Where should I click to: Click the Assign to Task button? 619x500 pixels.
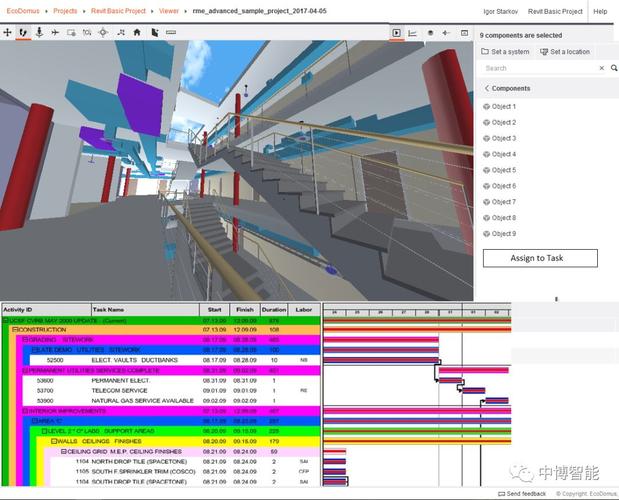click(x=540, y=258)
